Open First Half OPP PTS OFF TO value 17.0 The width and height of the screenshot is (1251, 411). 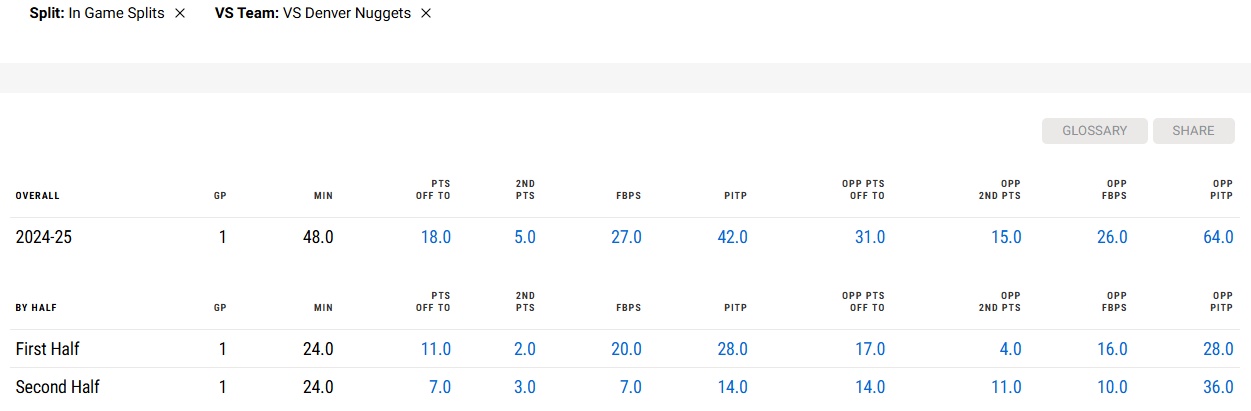click(869, 349)
